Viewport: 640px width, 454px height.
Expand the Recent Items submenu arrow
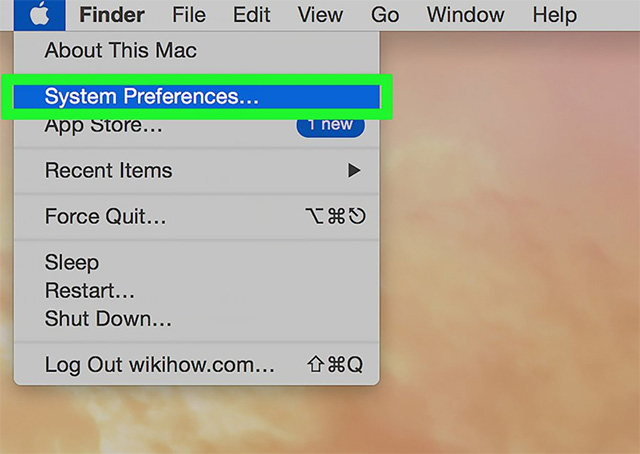pos(354,170)
